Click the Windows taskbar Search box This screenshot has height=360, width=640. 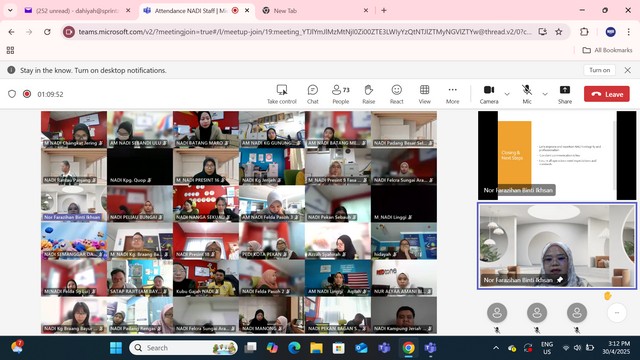[184, 348]
